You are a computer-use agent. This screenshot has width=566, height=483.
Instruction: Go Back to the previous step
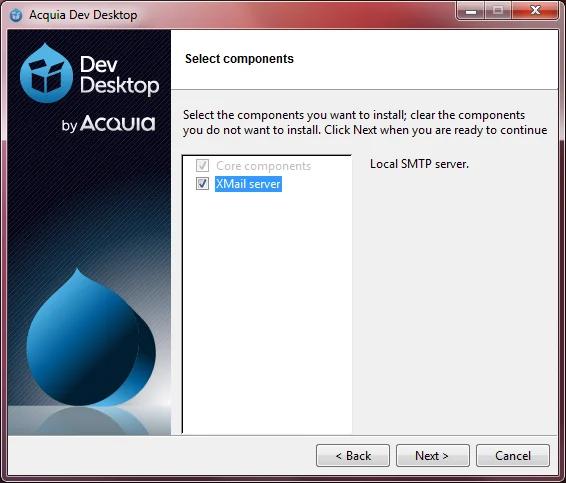point(353,456)
